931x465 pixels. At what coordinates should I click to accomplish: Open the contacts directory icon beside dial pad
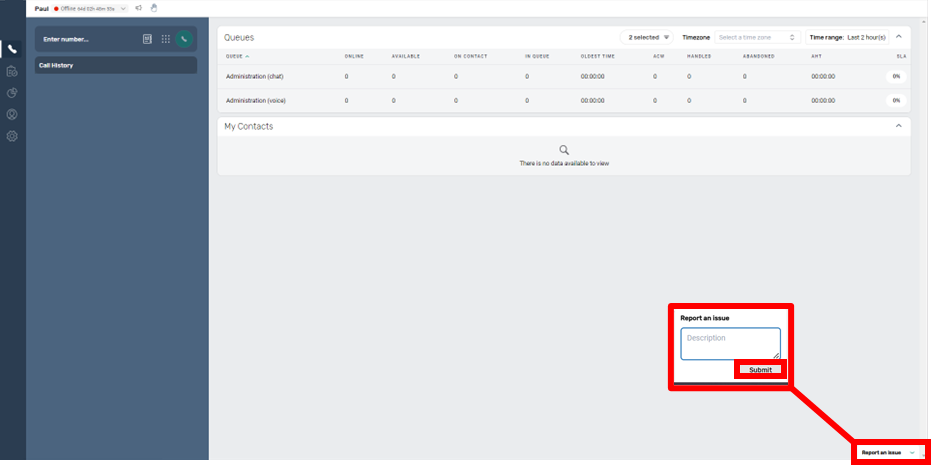click(147, 39)
